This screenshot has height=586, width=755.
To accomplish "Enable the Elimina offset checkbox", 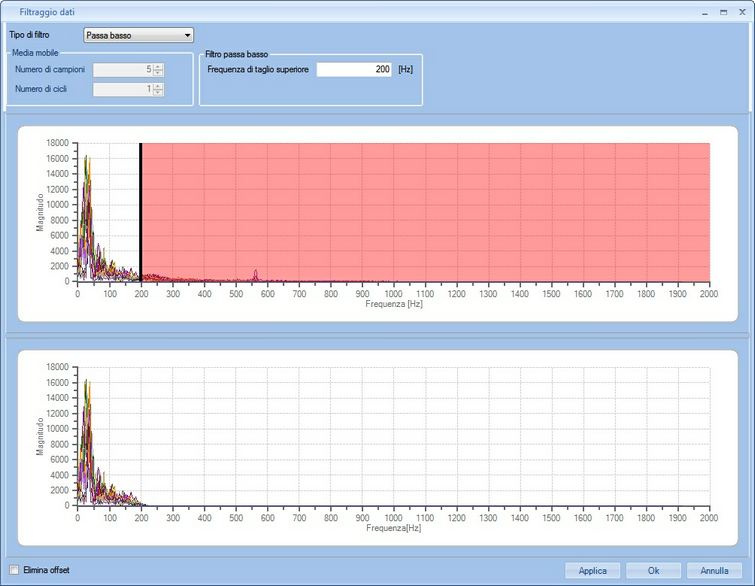I will coord(14,570).
